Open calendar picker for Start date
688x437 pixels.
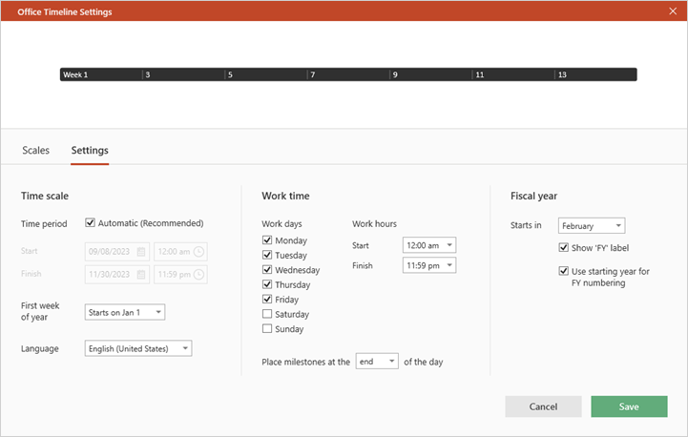coord(141,251)
